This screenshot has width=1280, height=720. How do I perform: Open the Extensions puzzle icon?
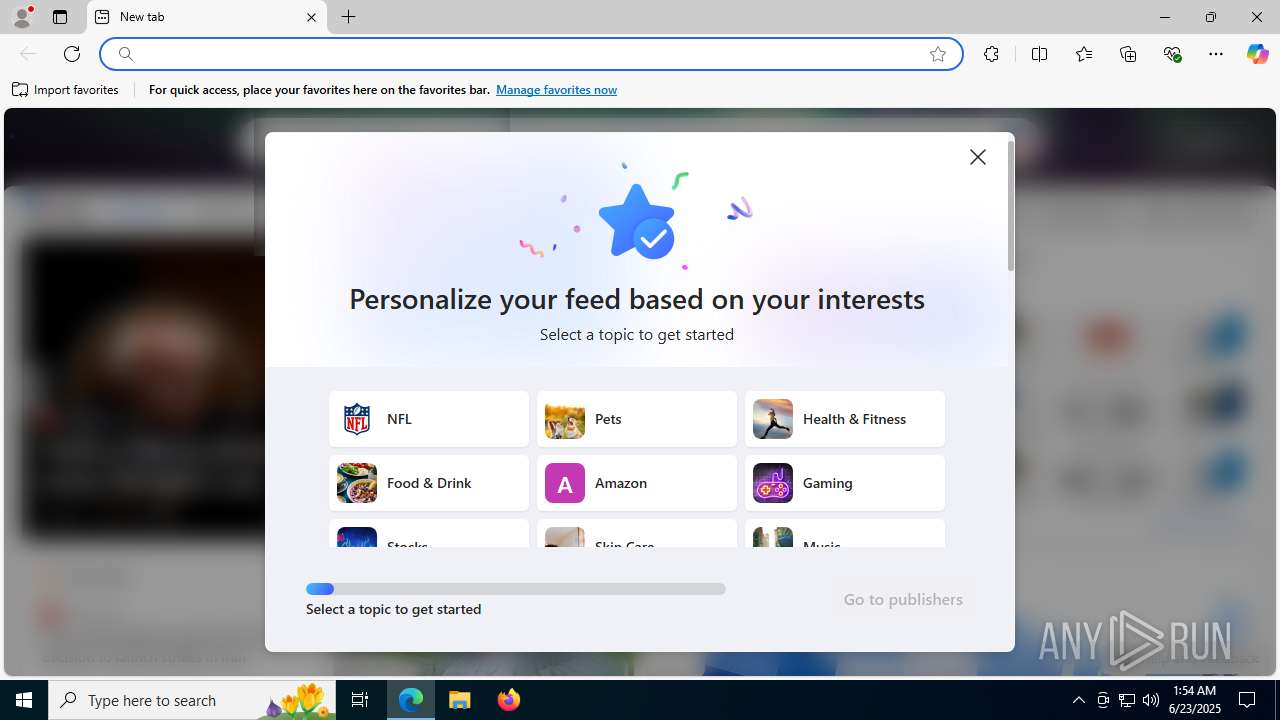(991, 54)
